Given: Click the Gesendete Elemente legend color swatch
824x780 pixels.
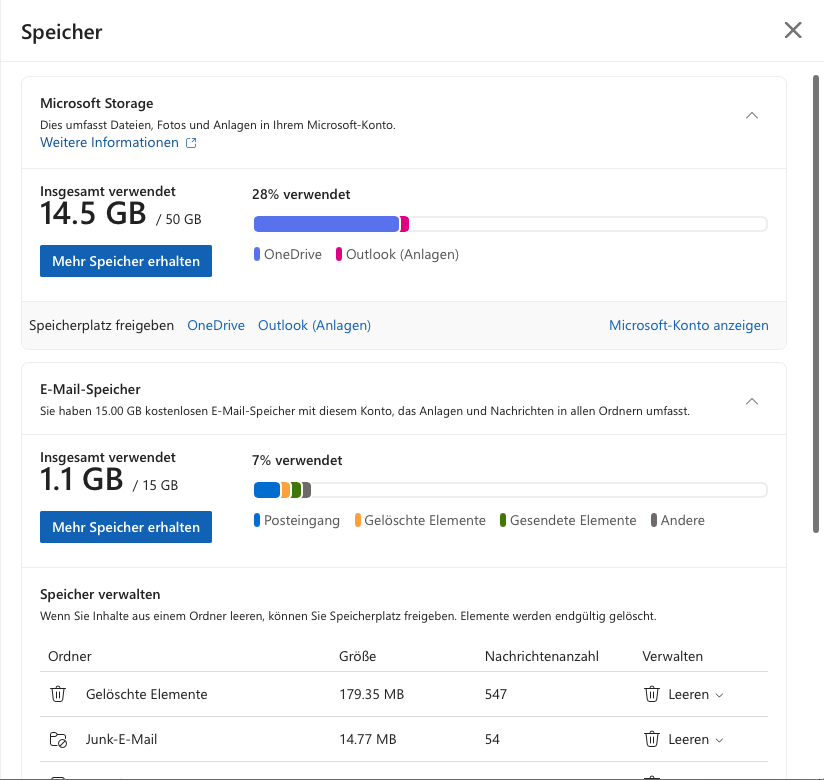Looking at the screenshot, I should [503, 520].
